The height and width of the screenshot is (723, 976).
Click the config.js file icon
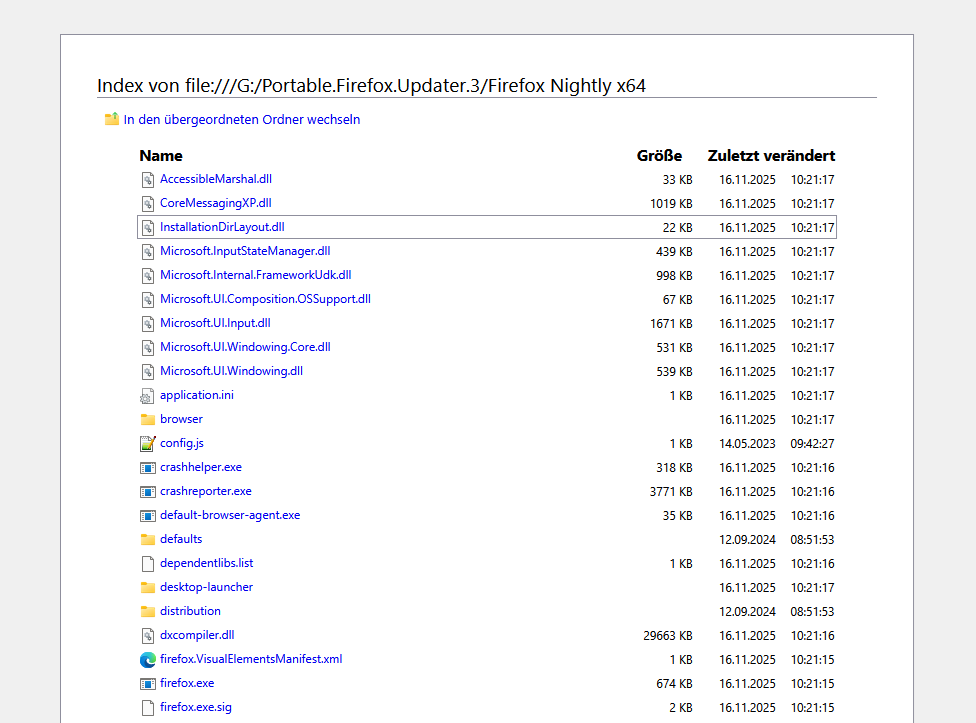(x=148, y=443)
